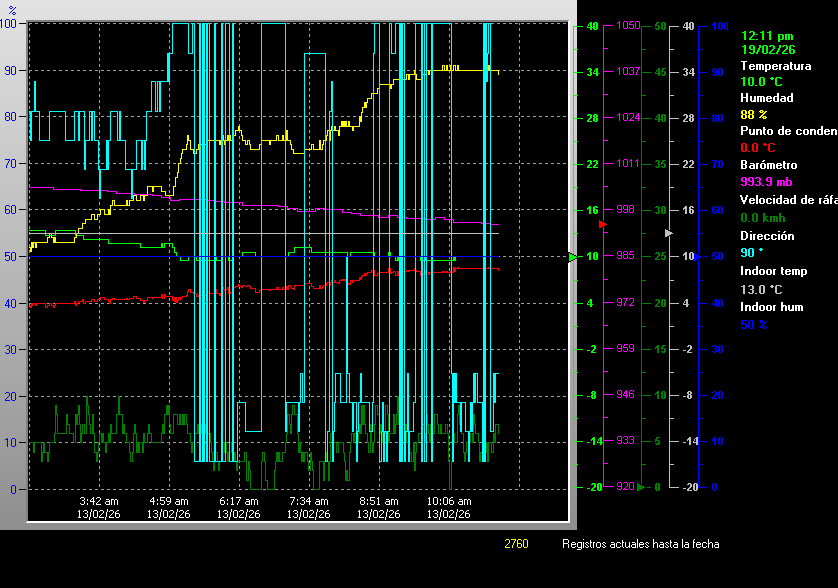Click the 3:42 am time axis label
Image resolution: width=838 pixels, height=588 pixels.
(99, 501)
